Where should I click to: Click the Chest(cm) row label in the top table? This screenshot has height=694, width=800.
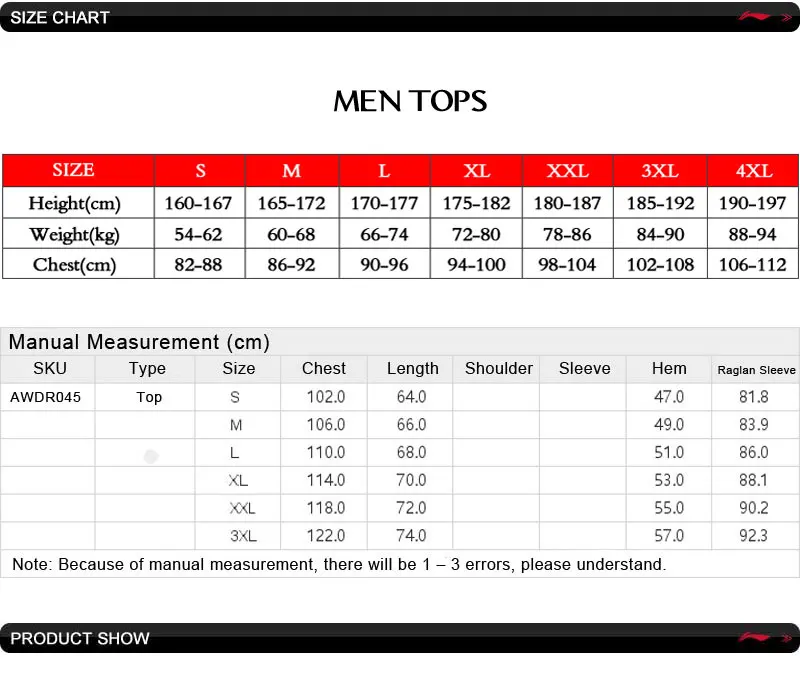74,264
